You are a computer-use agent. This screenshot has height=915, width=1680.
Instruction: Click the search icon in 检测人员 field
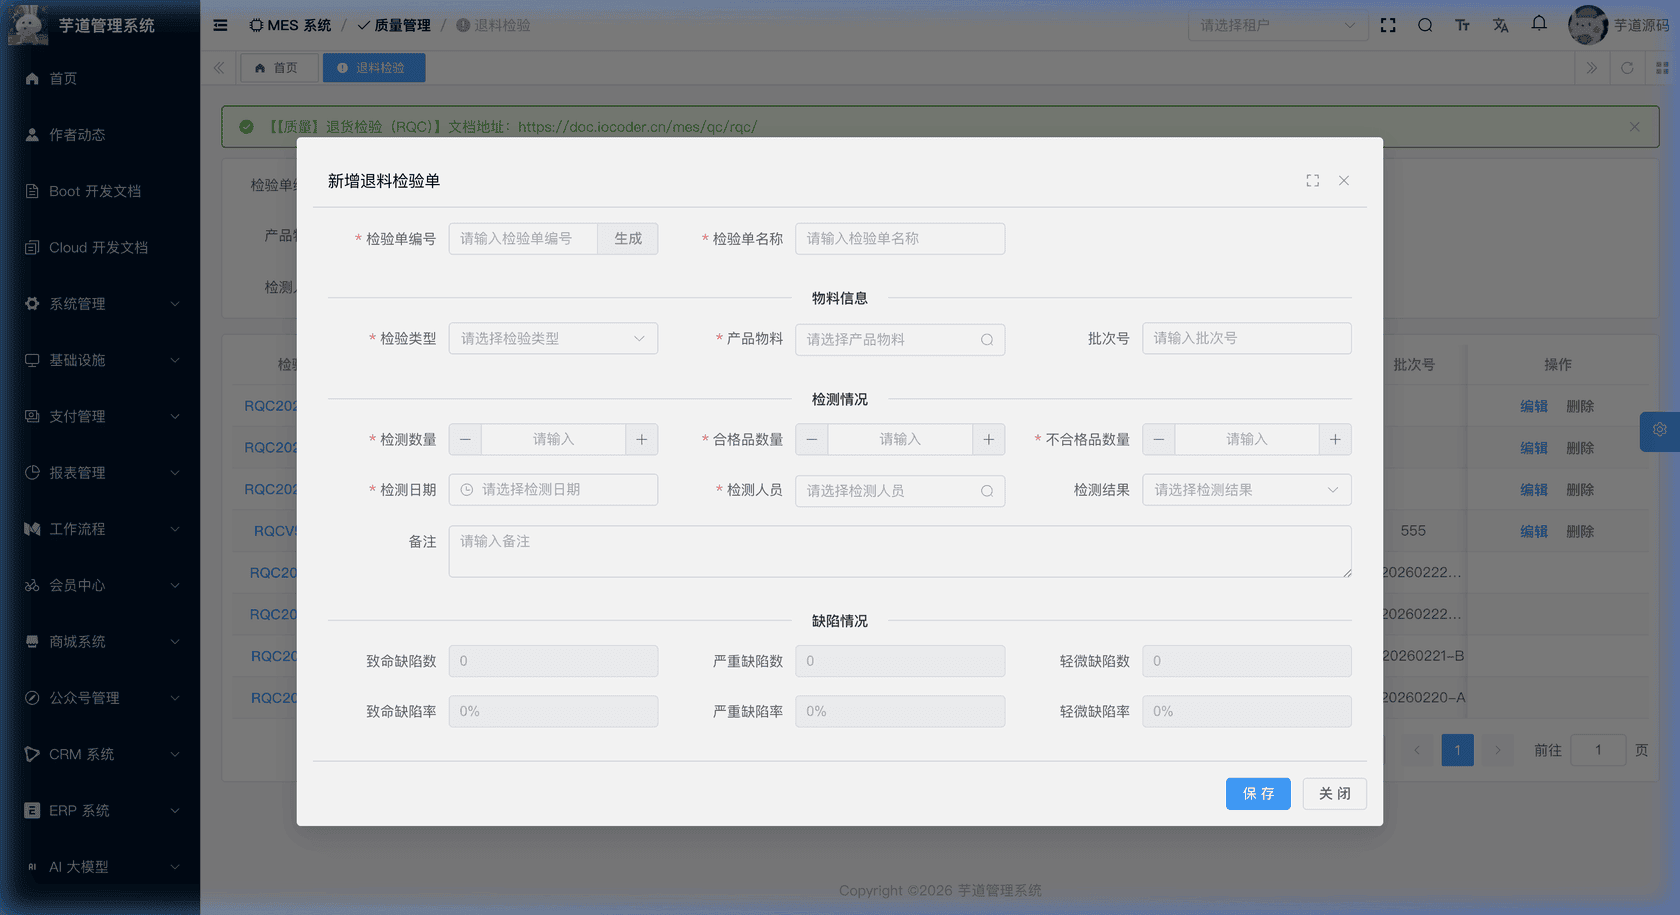tap(986, 491)
